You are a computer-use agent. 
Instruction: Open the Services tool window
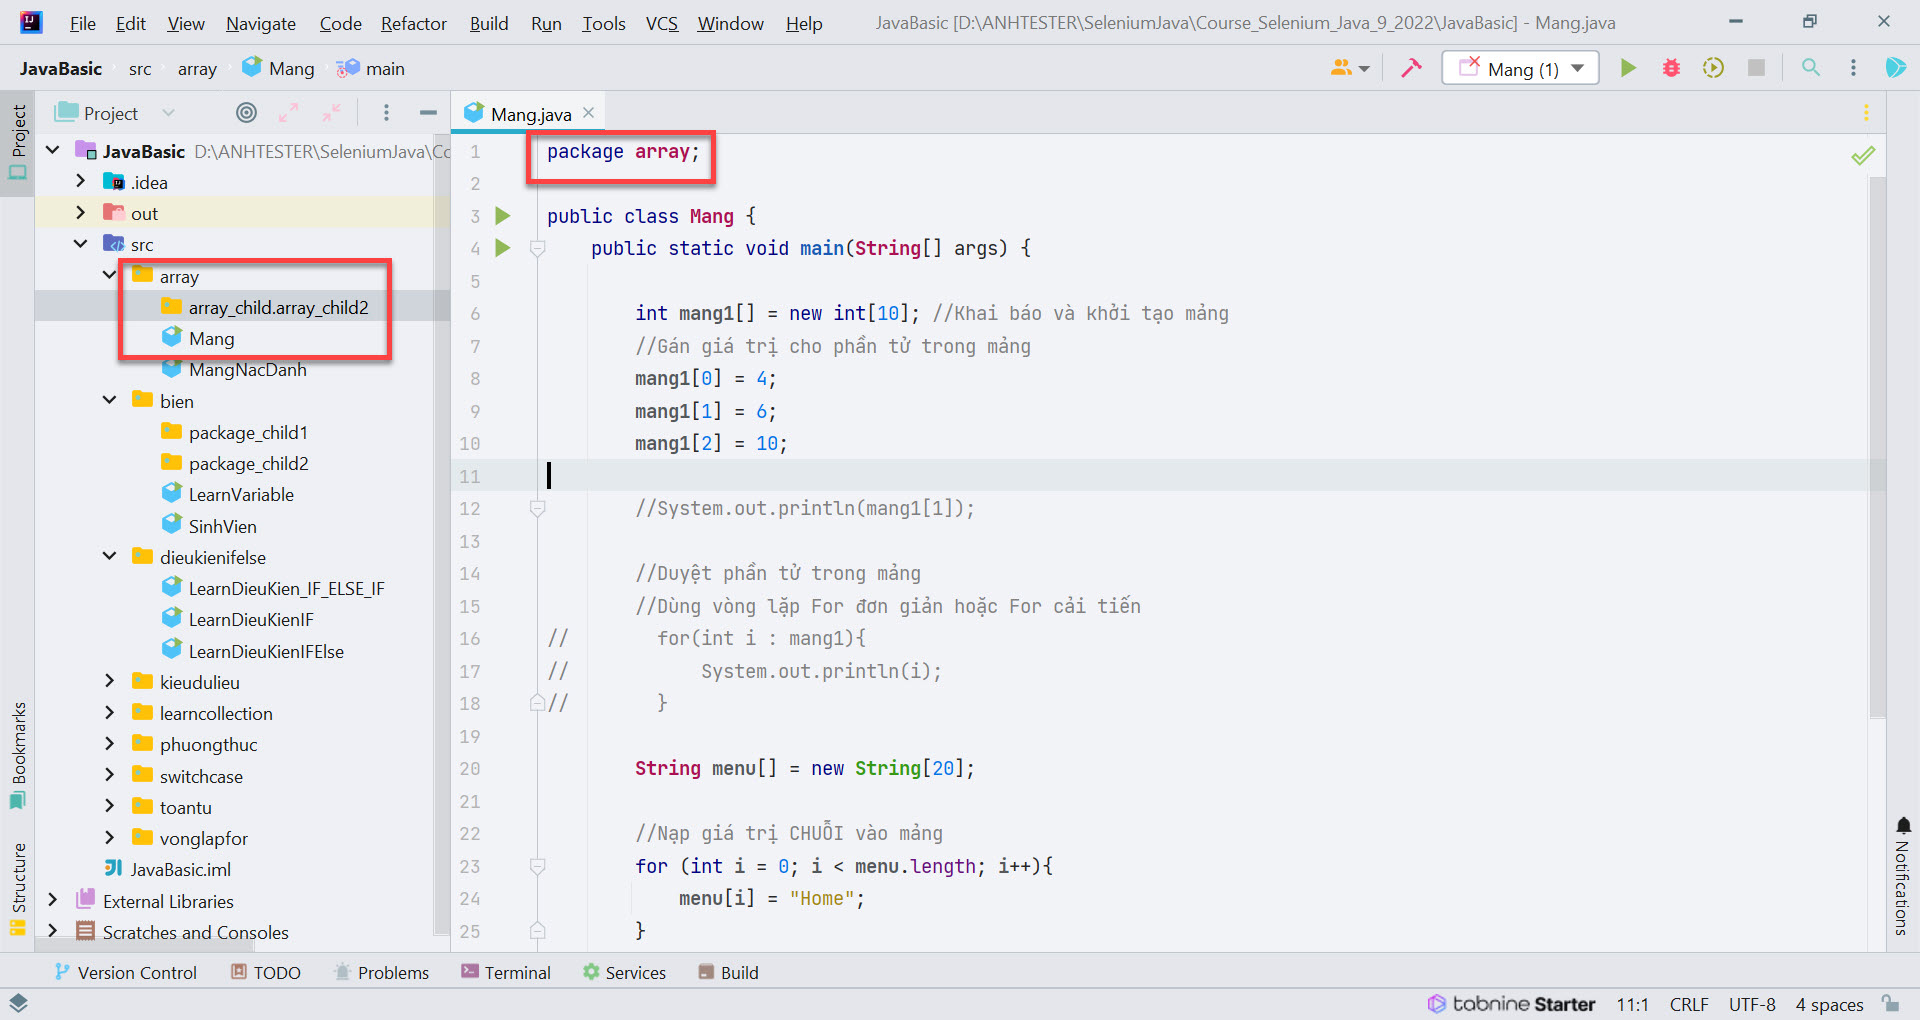tap(624, 972)
